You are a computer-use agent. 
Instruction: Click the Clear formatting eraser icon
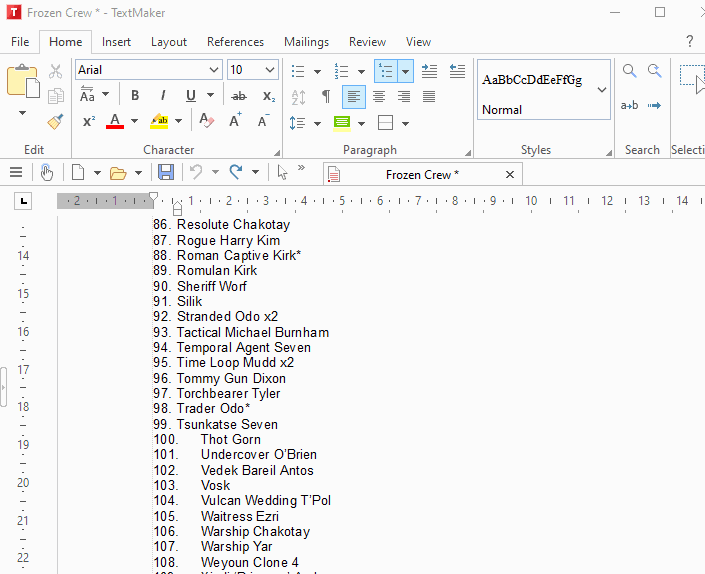(206, 121)
